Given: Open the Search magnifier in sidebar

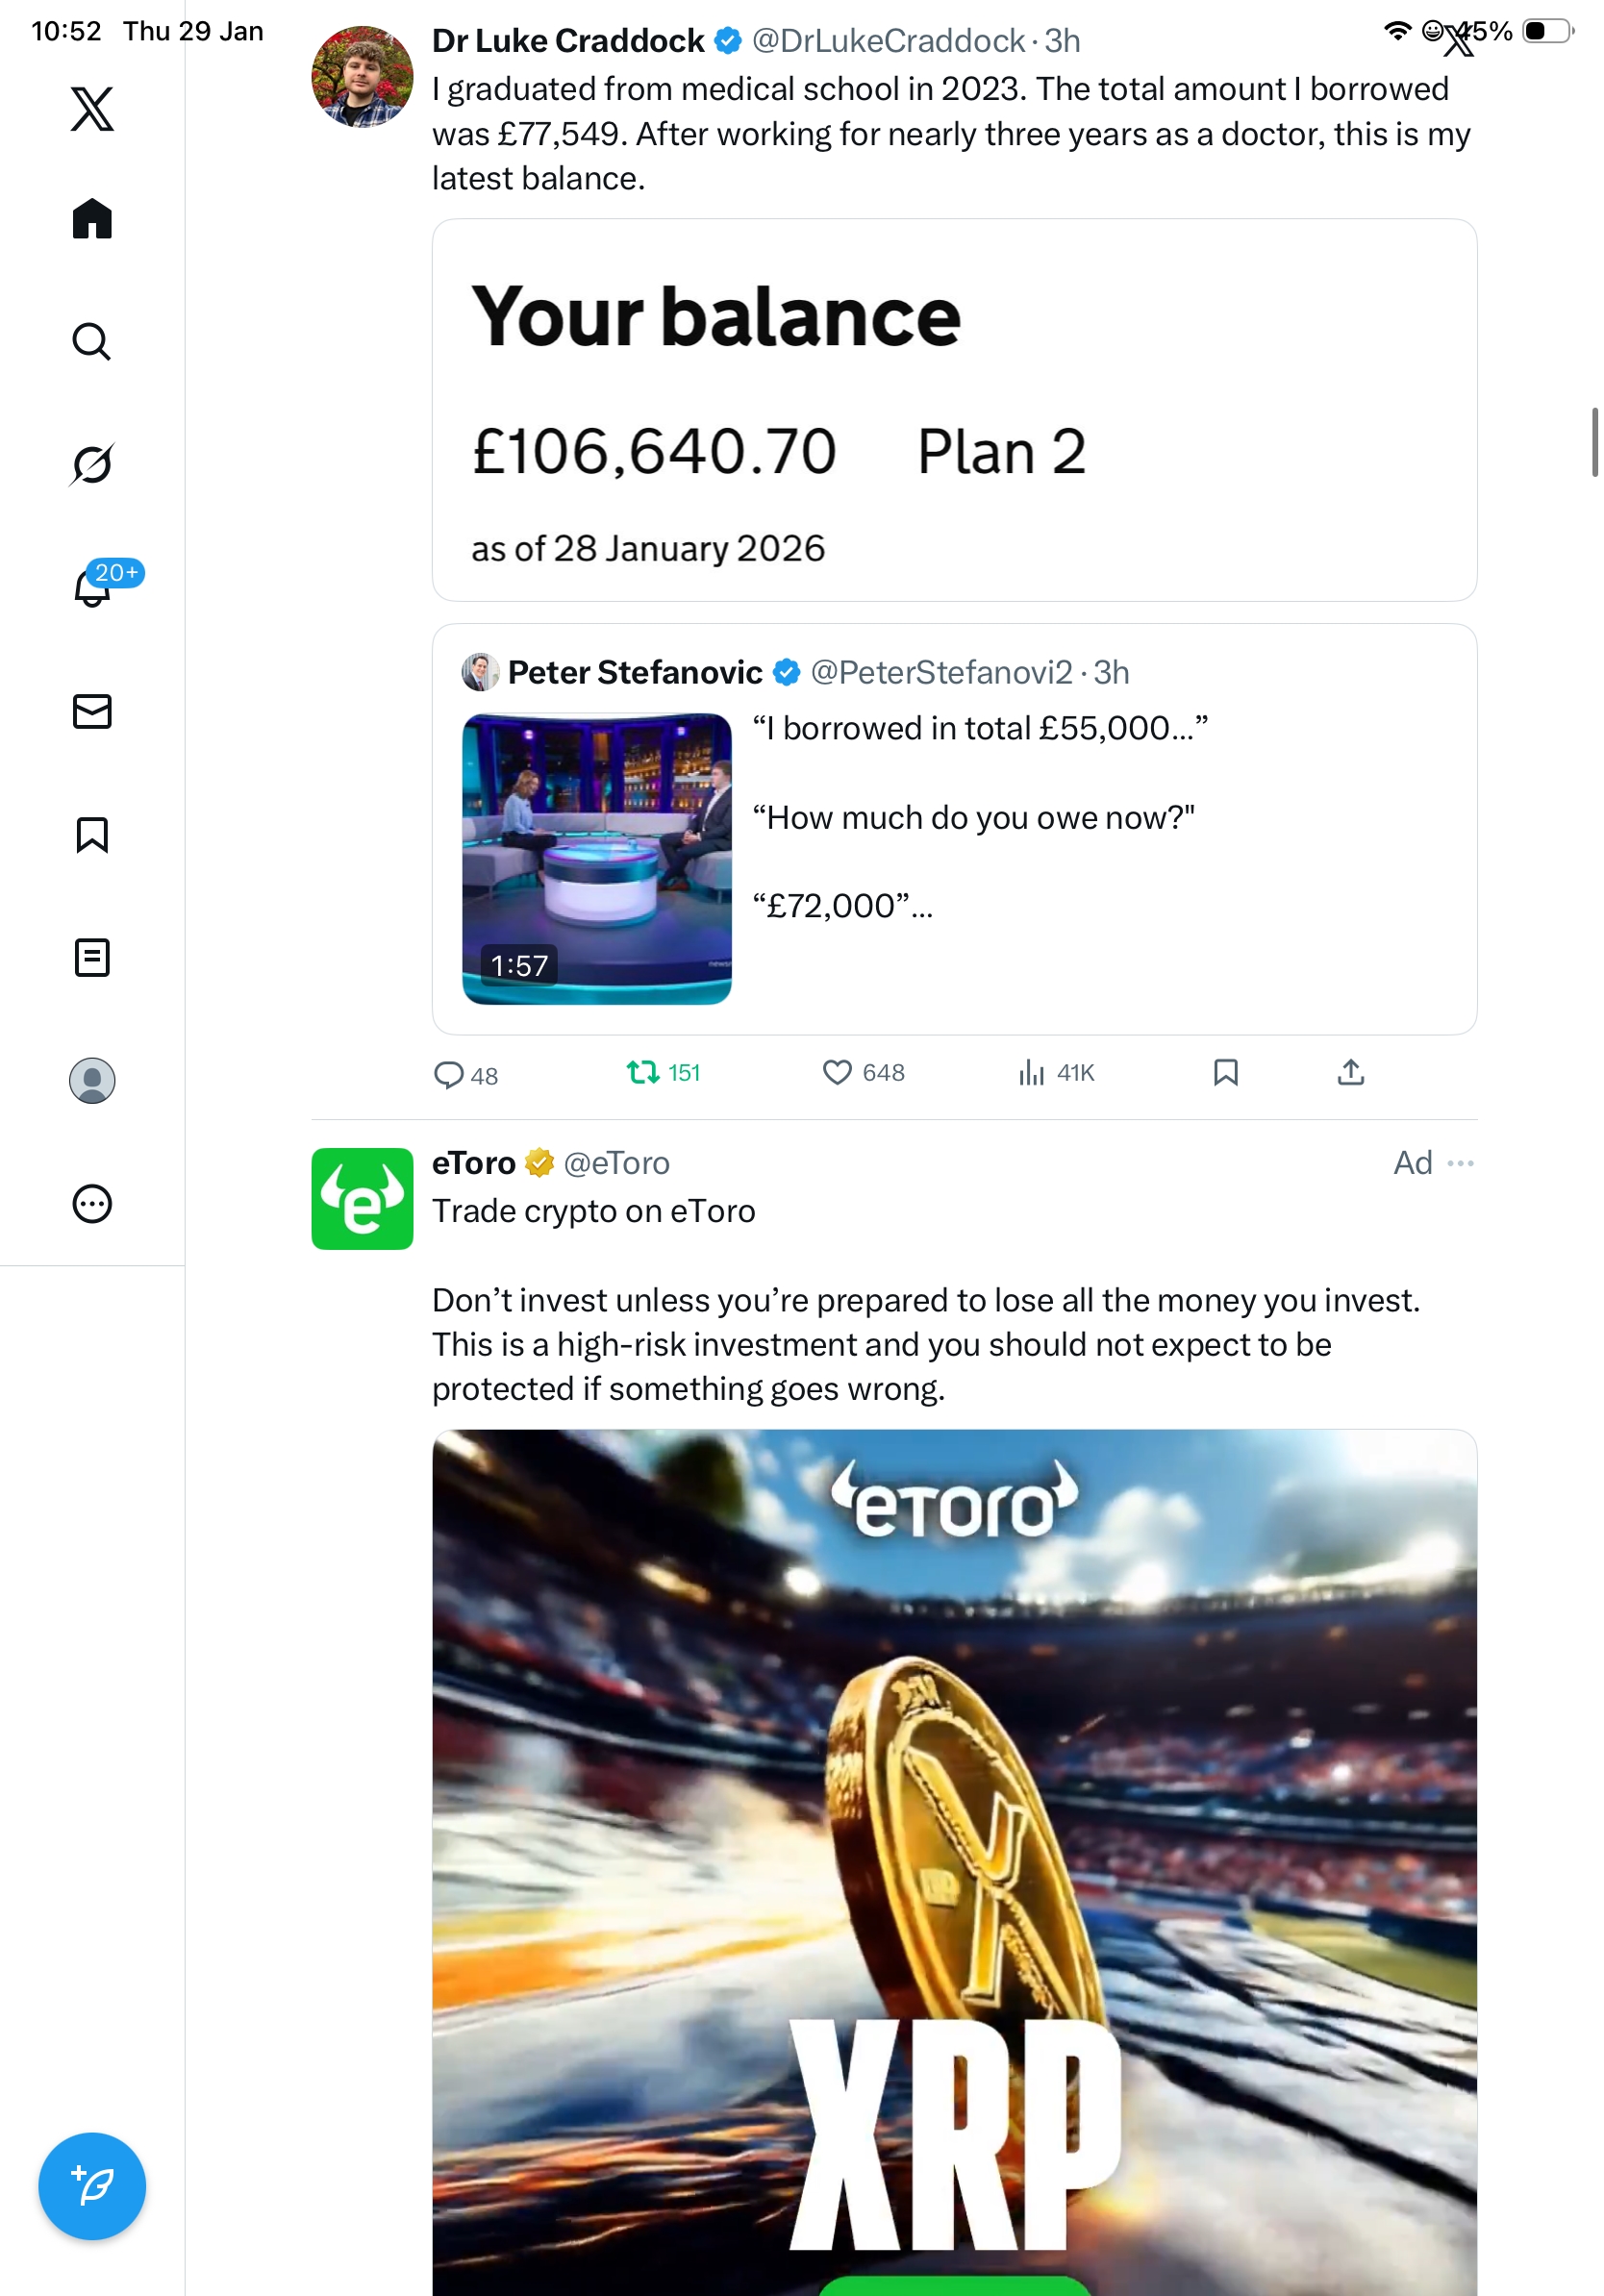Looking at the screenshot, I should click(92, 341).
